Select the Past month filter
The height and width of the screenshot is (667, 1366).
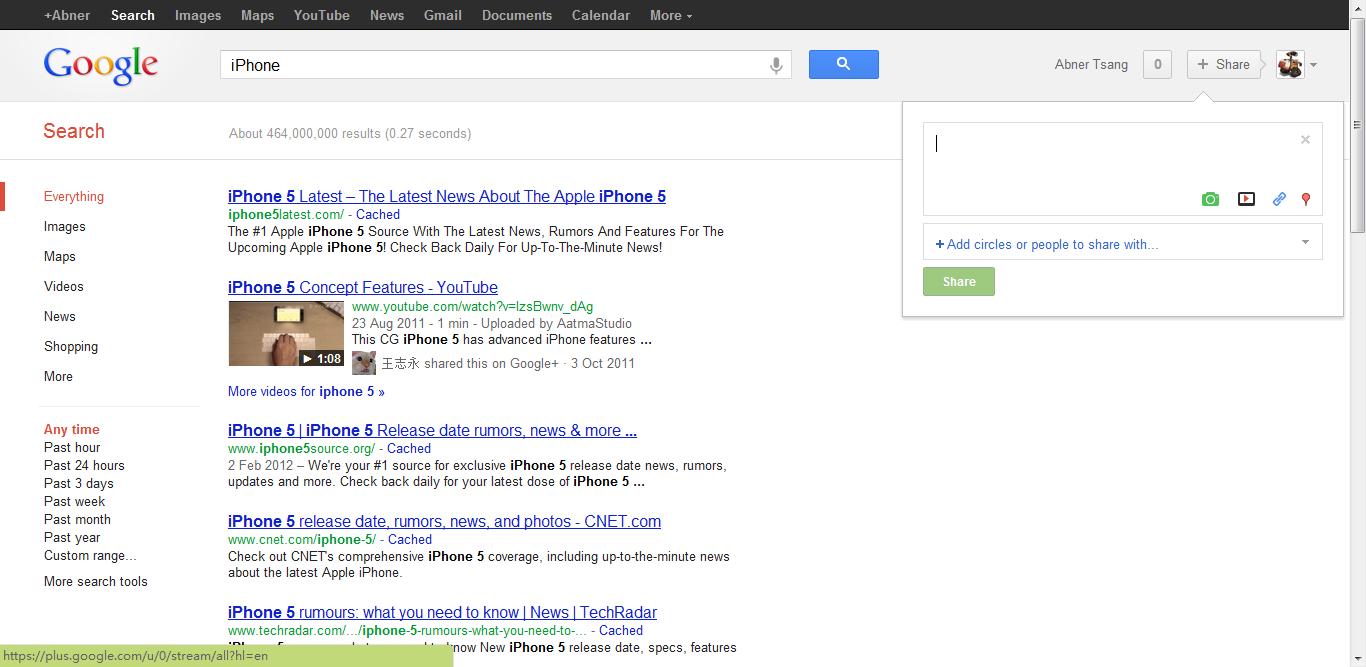[77, 519]
